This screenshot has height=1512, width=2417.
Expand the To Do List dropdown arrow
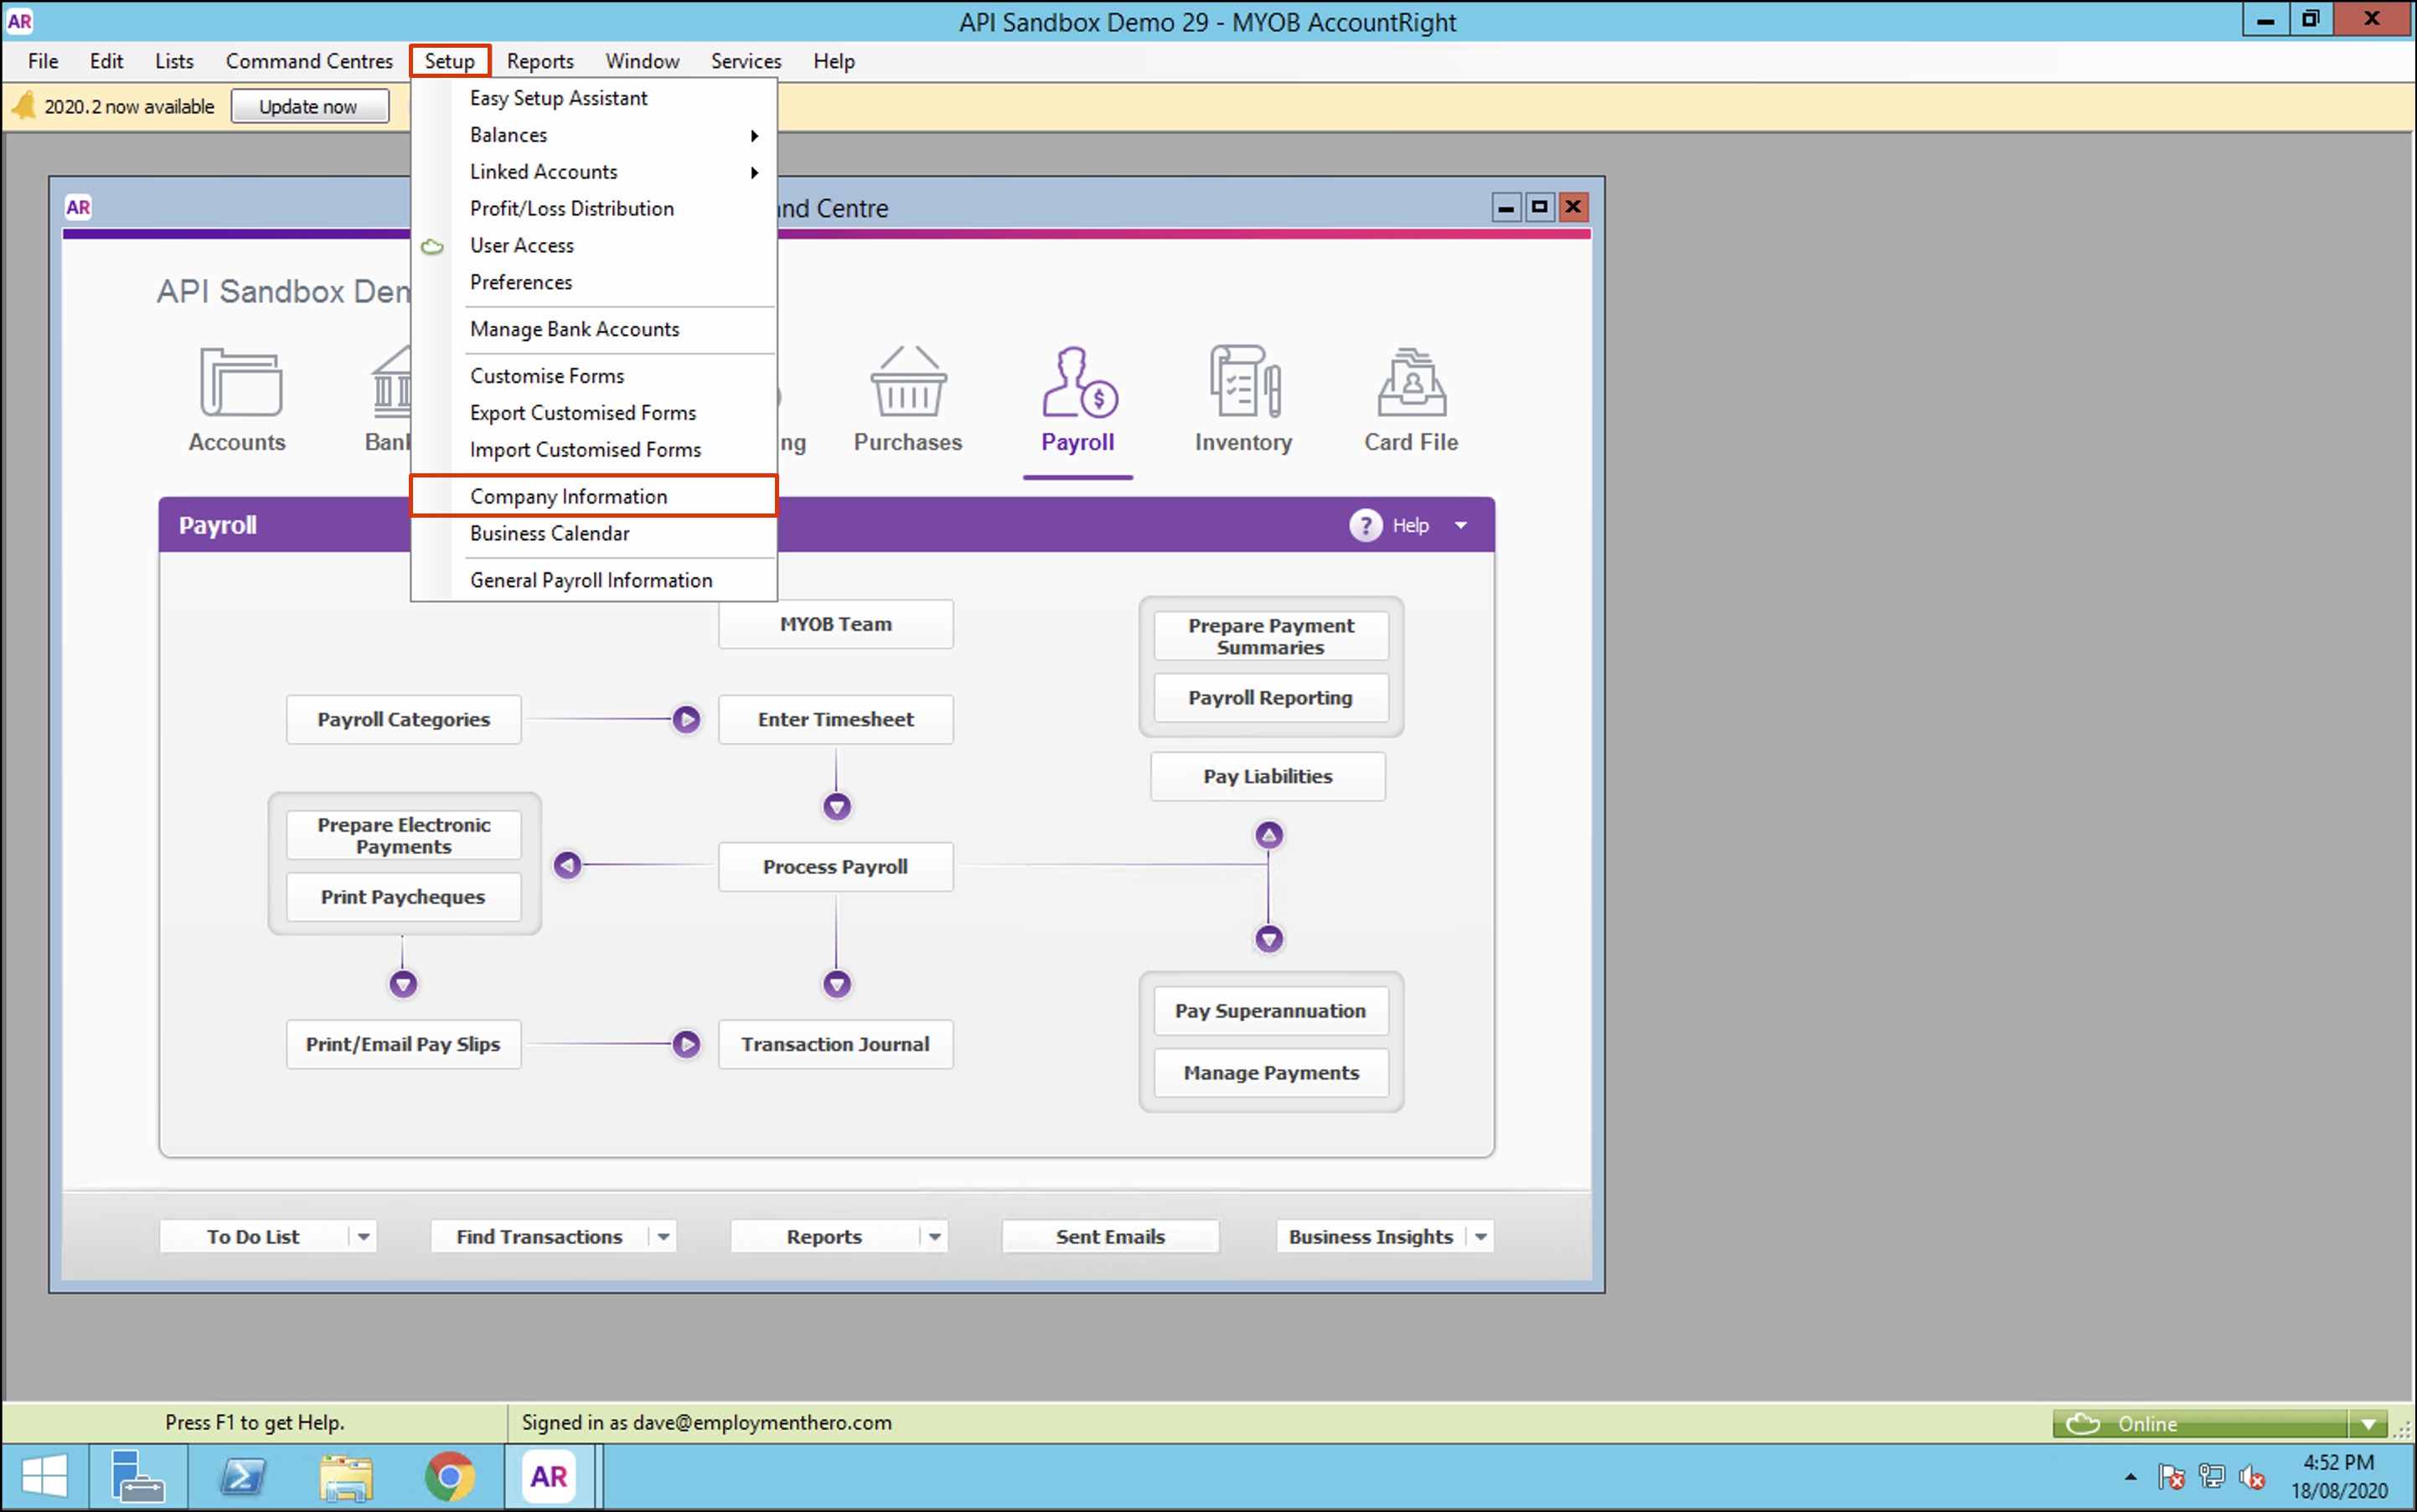coord(364,1237)
